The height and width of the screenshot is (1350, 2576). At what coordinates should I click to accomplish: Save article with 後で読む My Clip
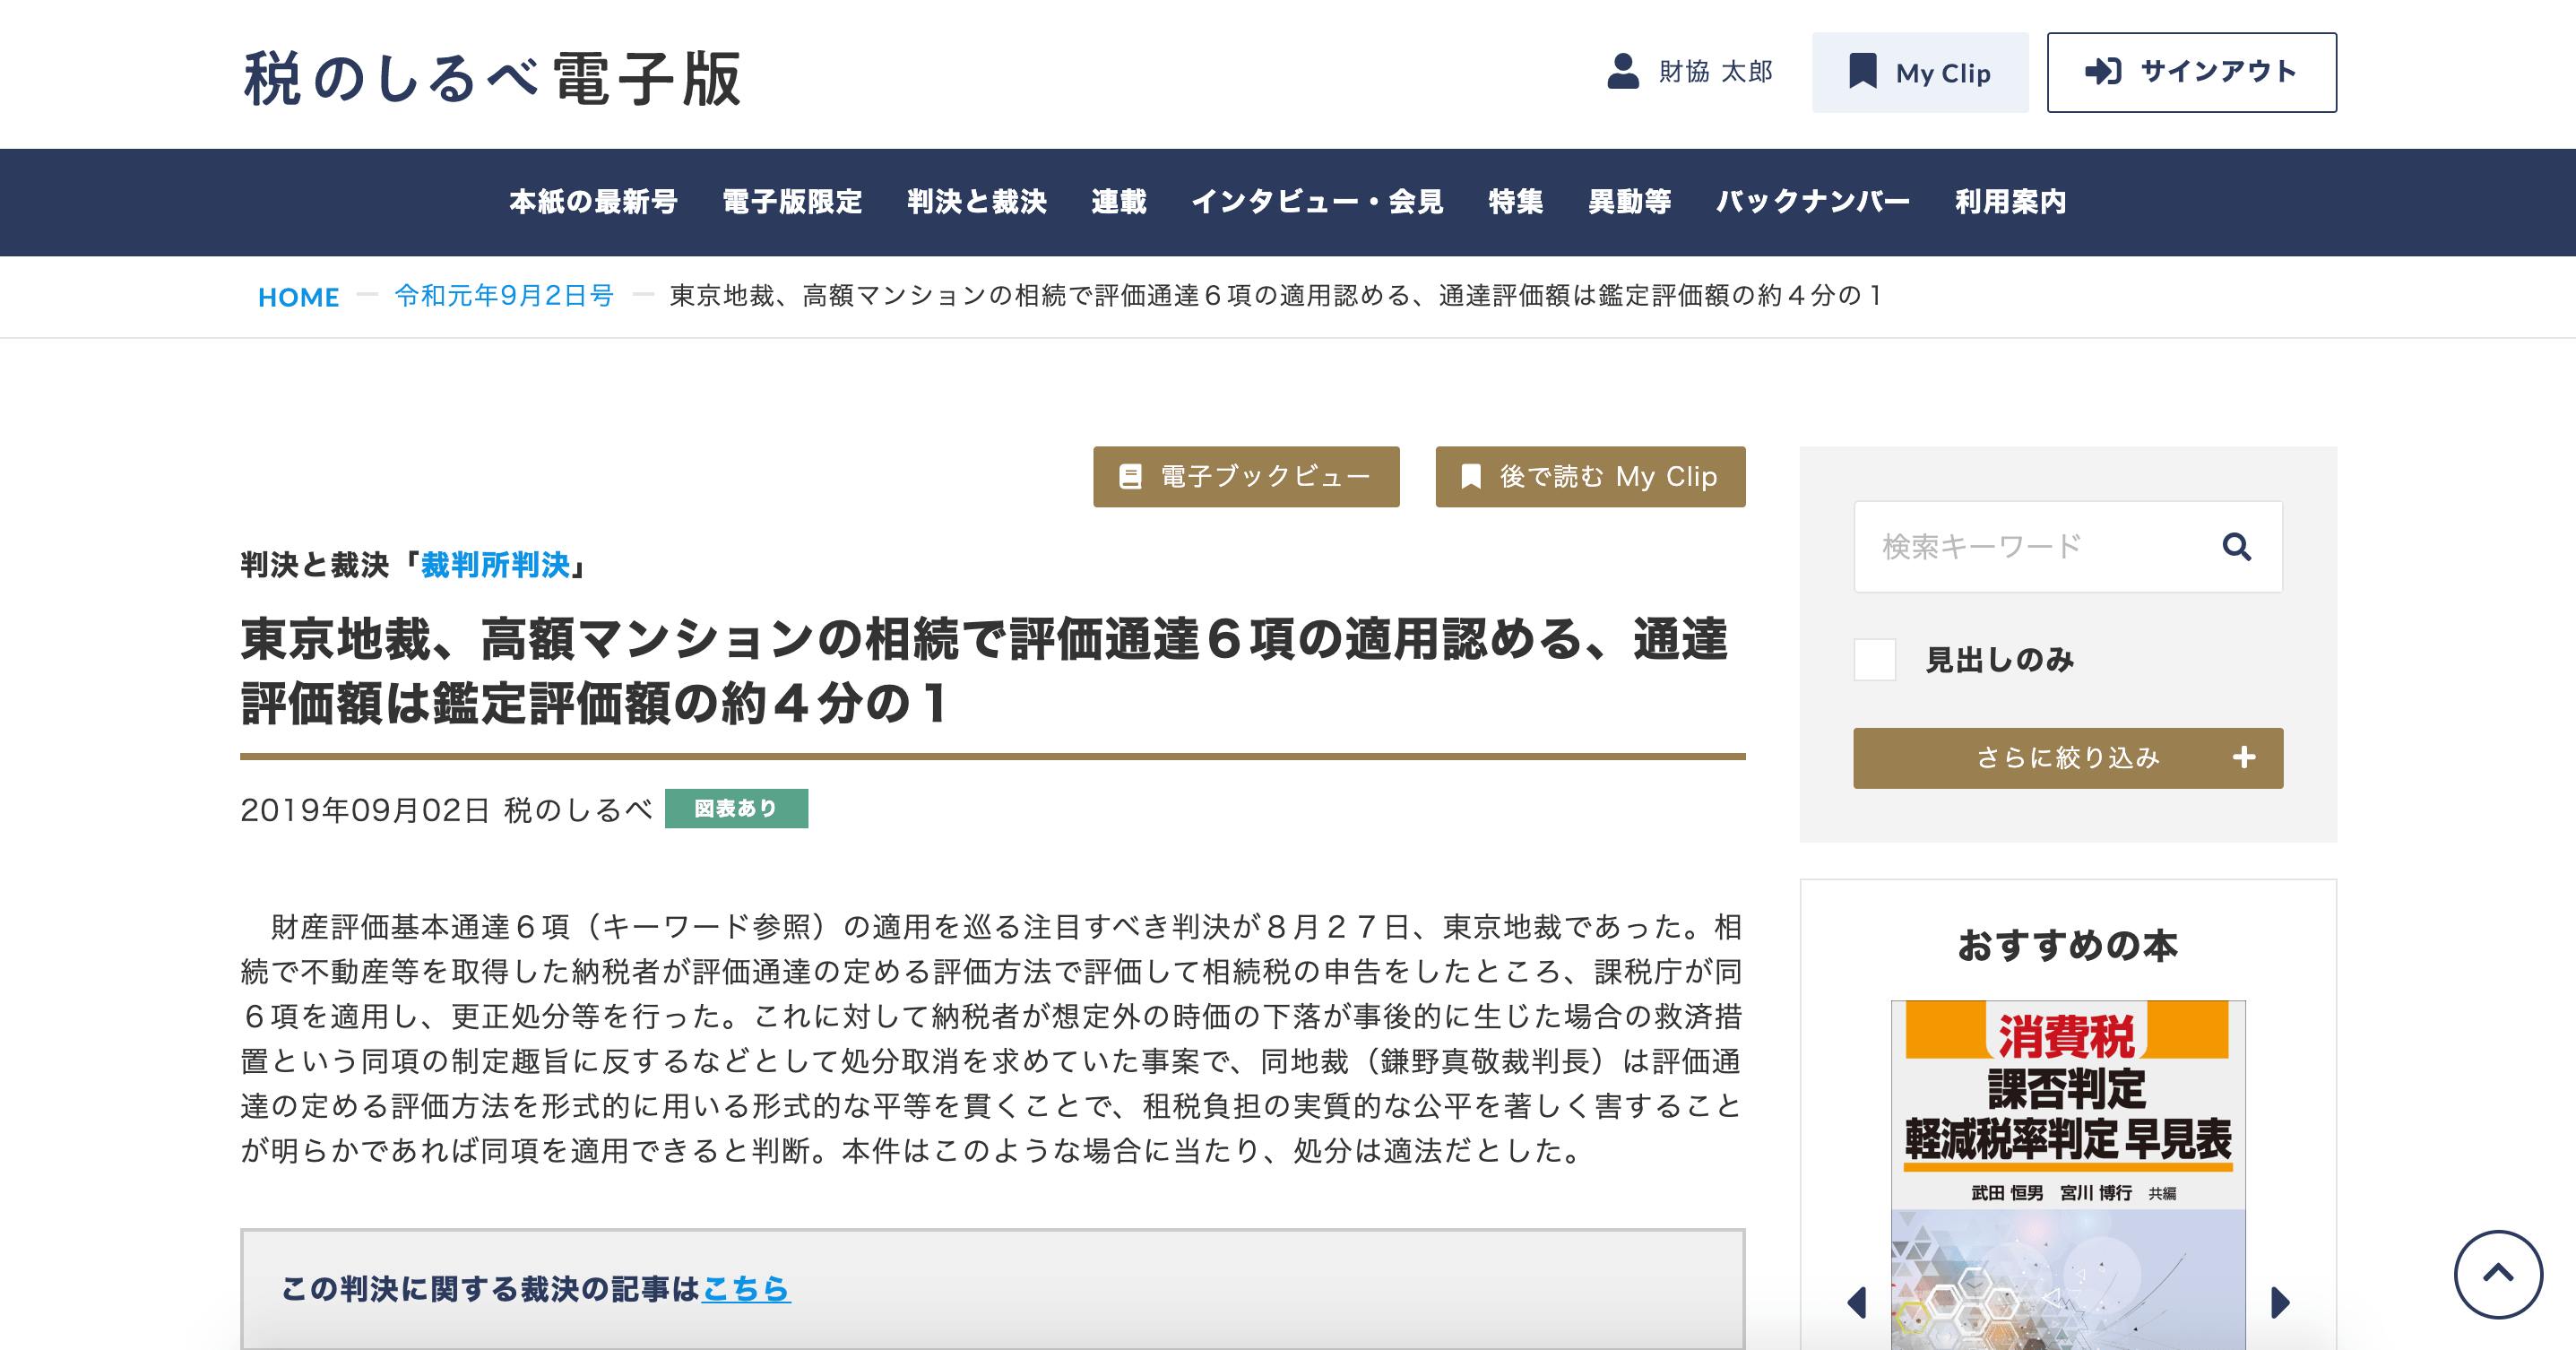click(1589, 477)
